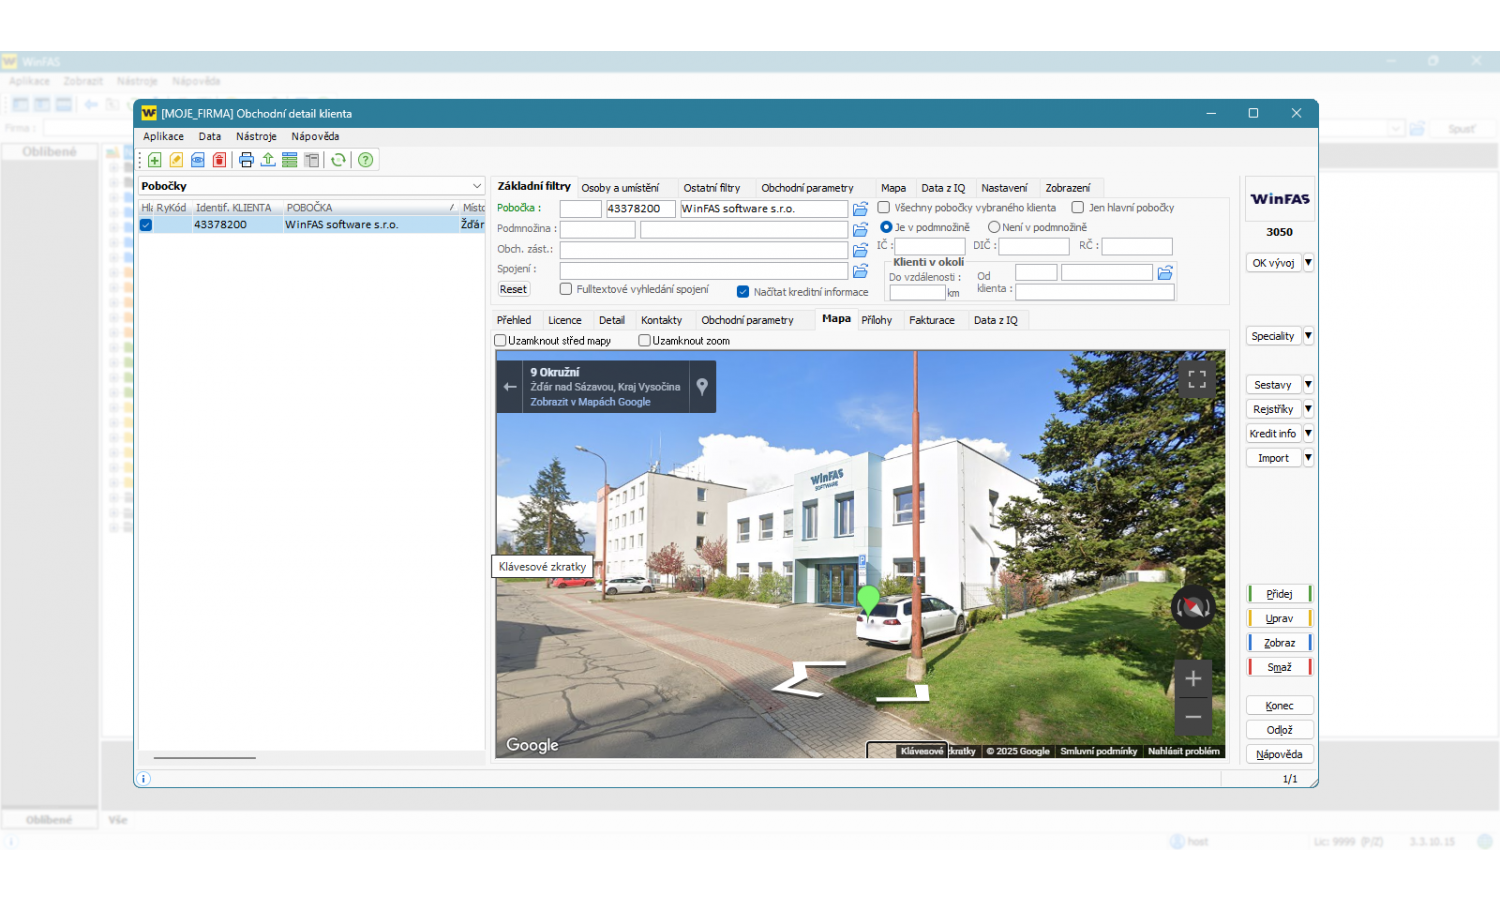Check Jen hlavní pobočky option
This screenshot has height=900, width=1500.
click(1078, 208)
